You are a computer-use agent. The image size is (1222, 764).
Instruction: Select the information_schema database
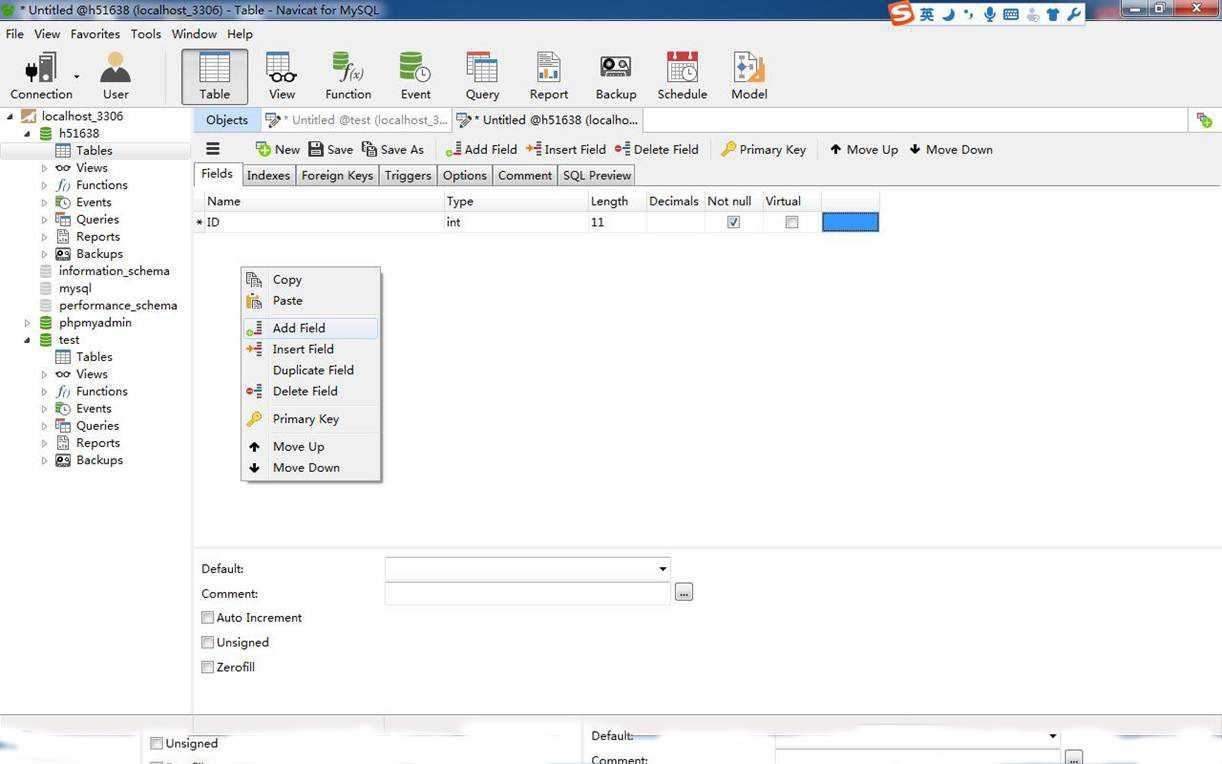coord(114,271)
